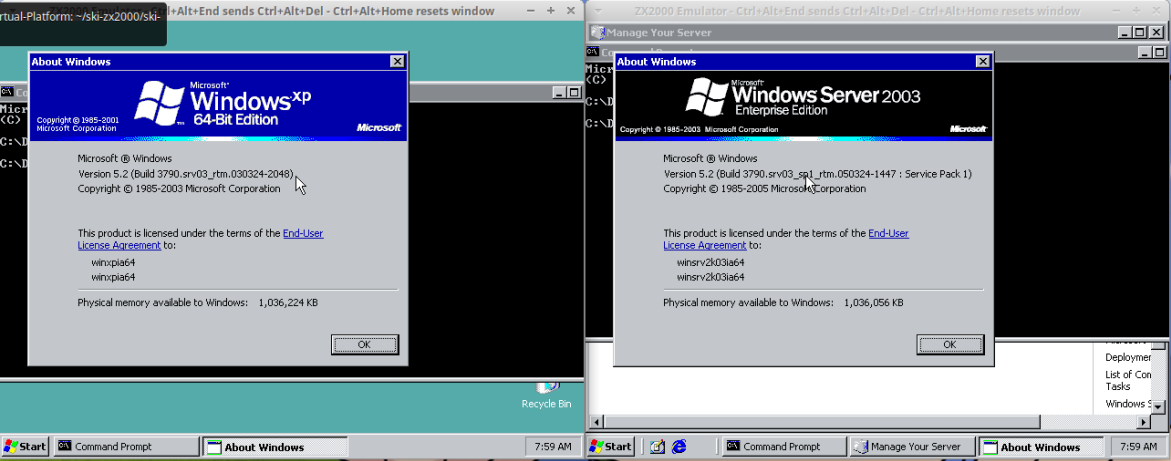Click the '1,036,056 KB' physical memory value

click(x=874, y=303)
